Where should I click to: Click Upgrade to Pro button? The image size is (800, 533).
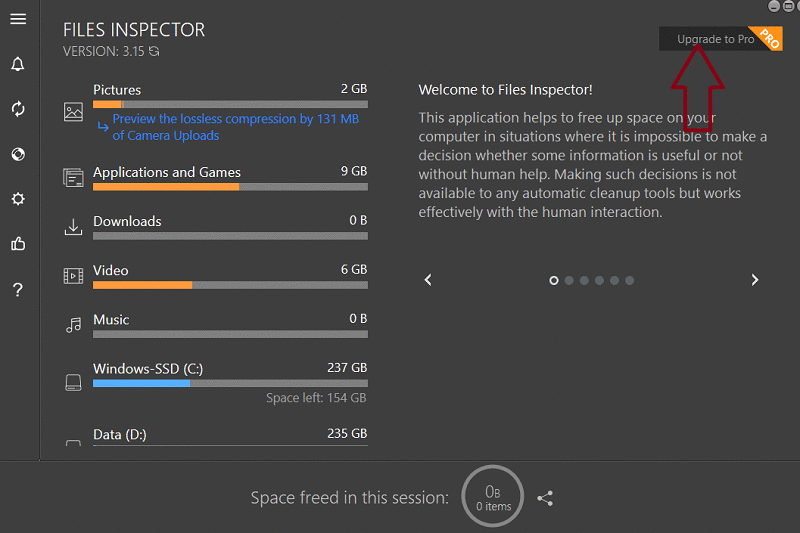(715, 39)
